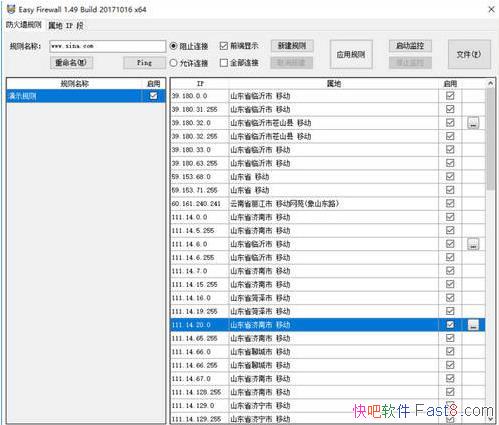
Task: Select the IP cell 111.14.5.255
Action: (200, 230)
